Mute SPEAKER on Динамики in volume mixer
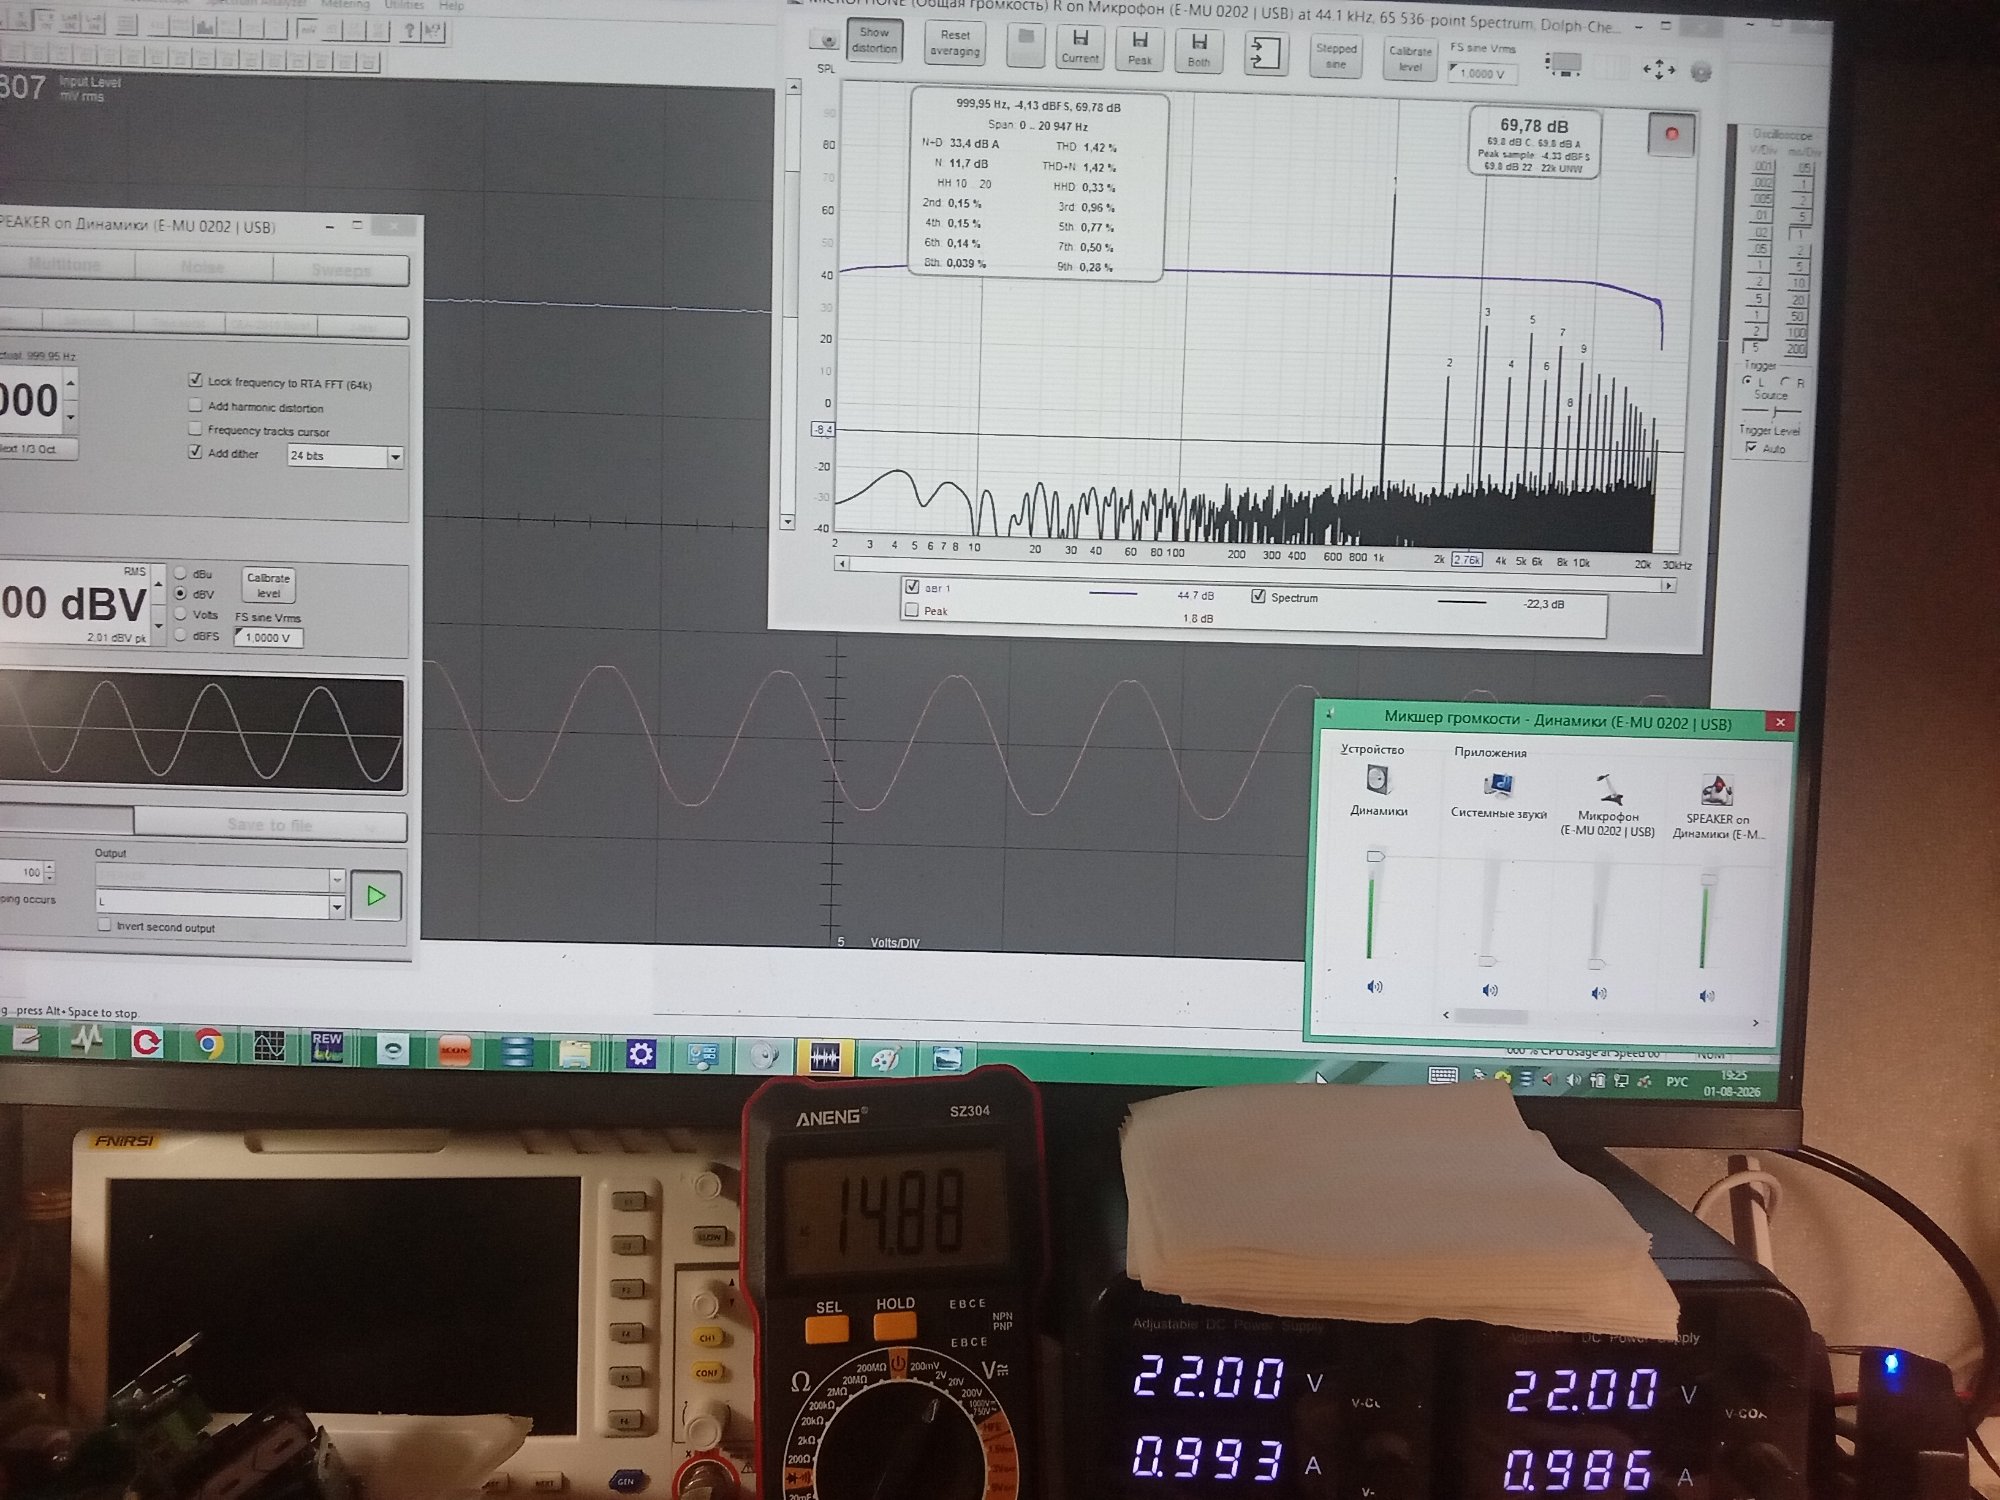 pyautogui.click(x=1707, y=996)
